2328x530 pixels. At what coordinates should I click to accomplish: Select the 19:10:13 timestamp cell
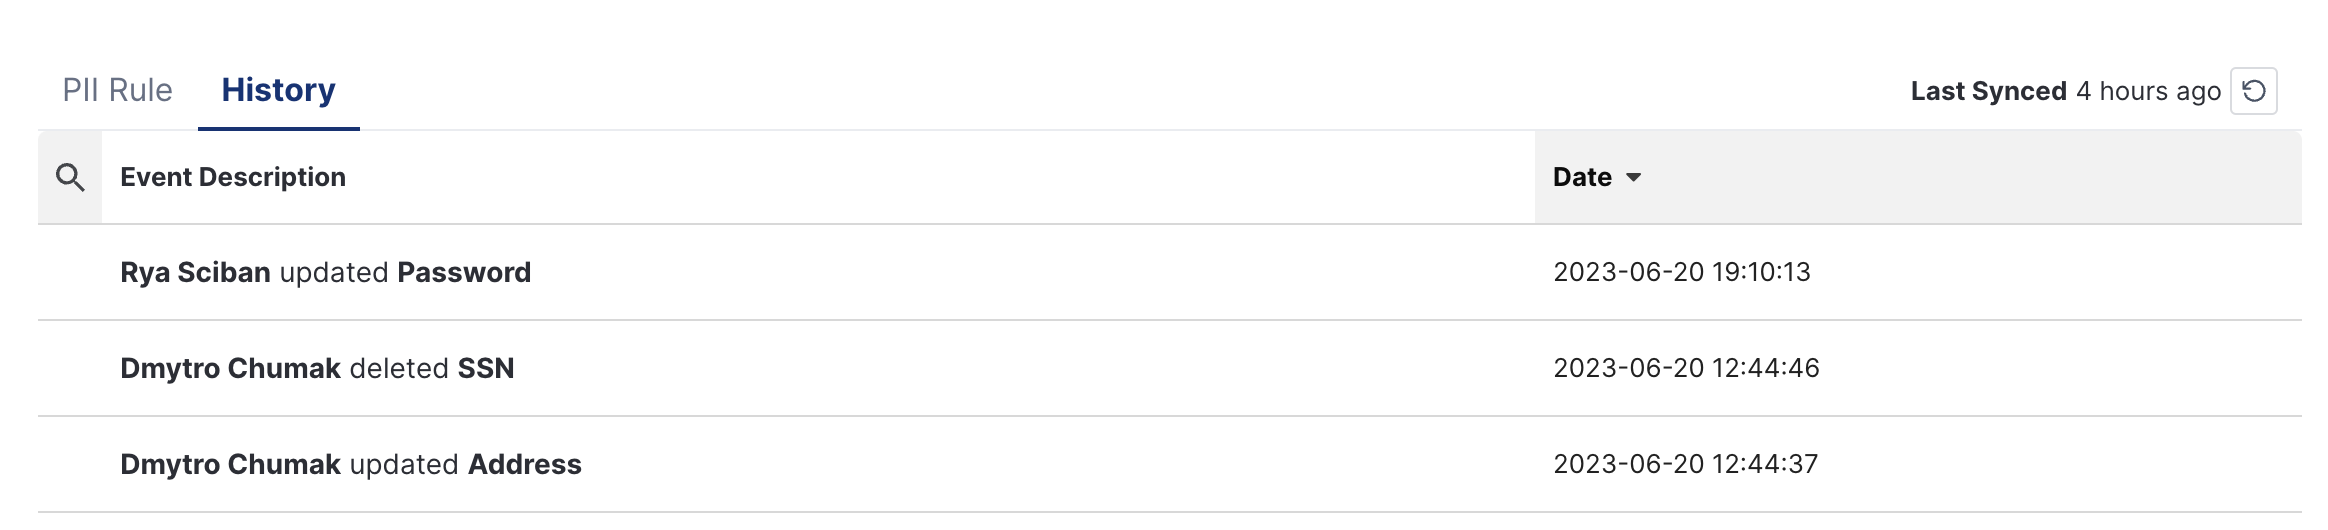(x=1681, y=272)
